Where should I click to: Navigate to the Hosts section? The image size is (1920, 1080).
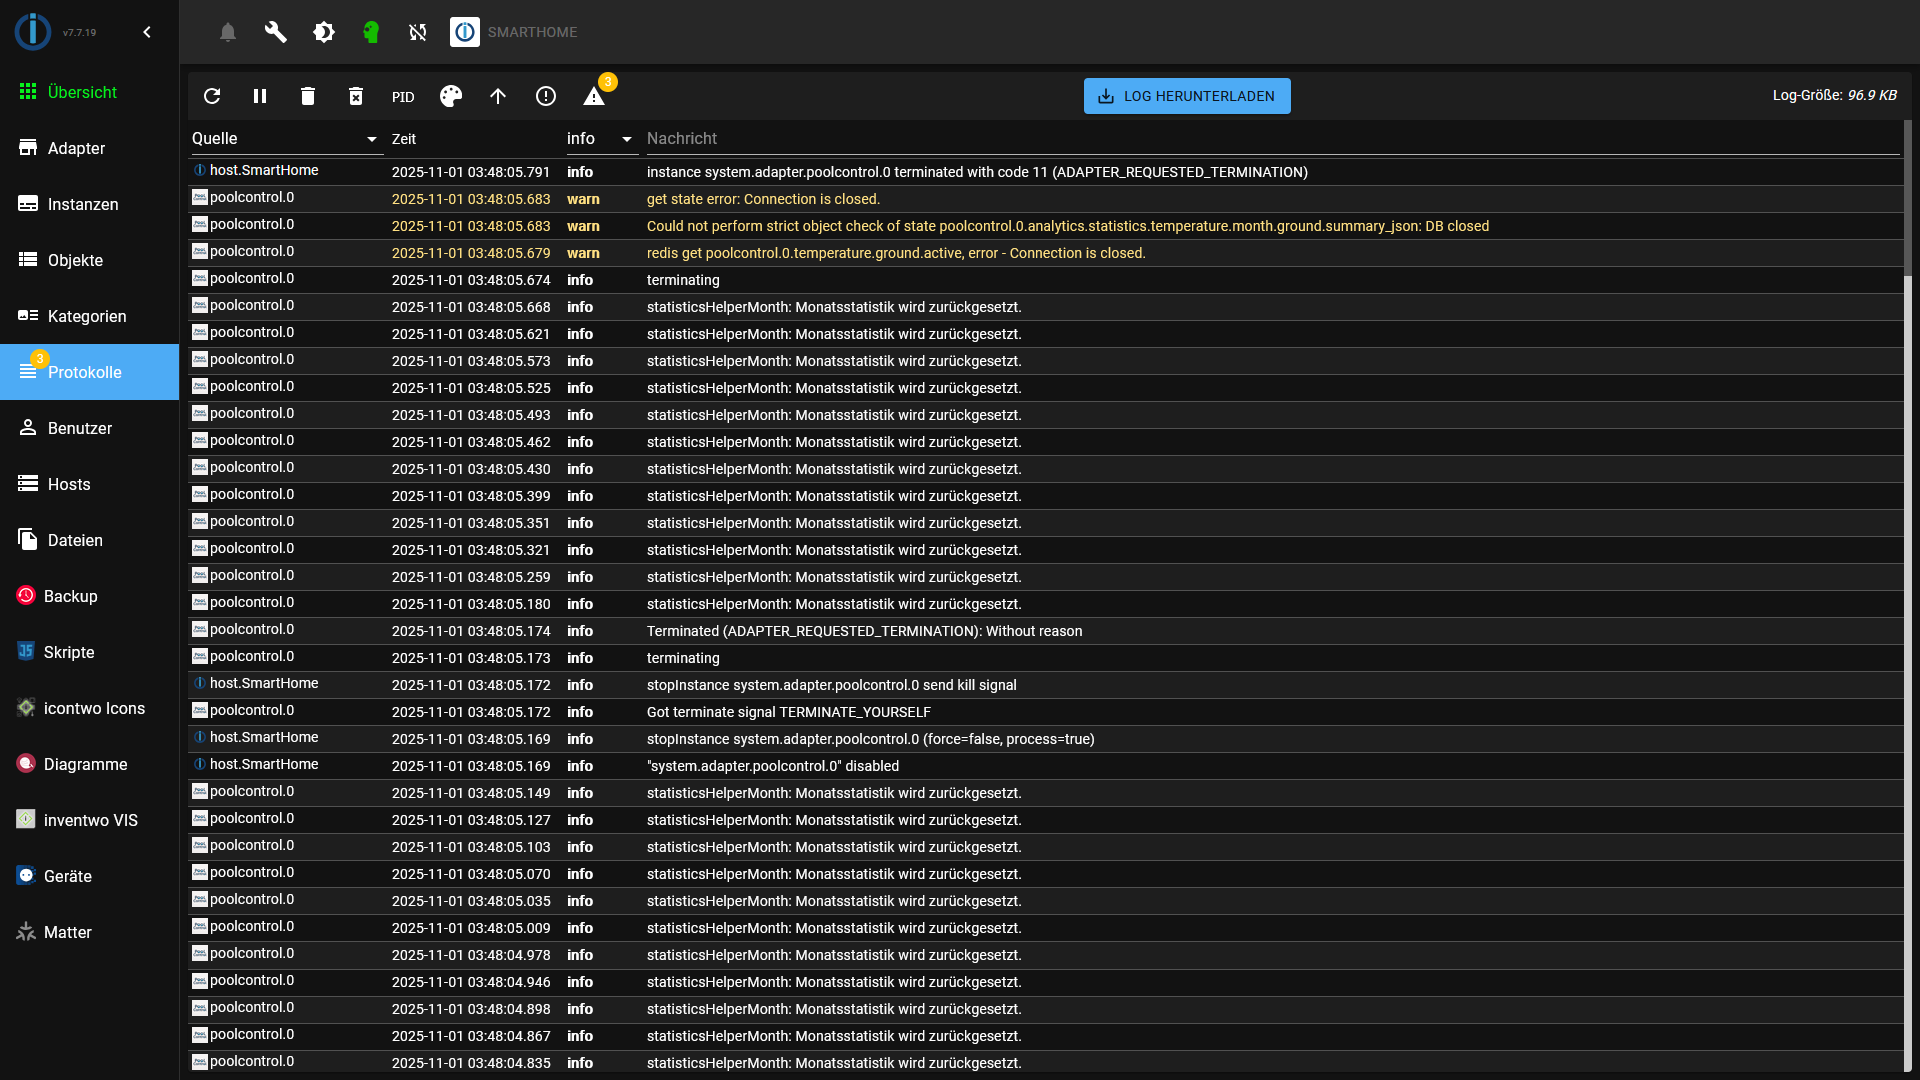coord(68,484)
